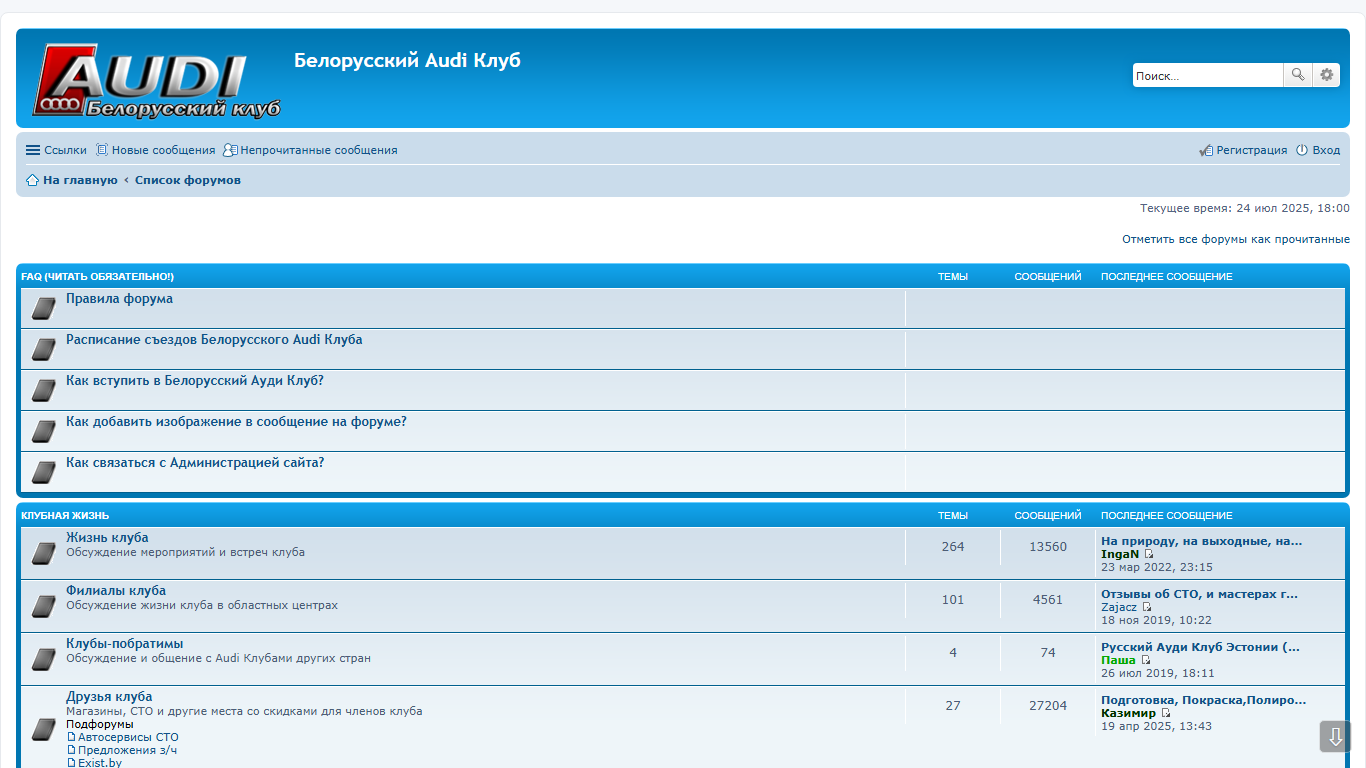
Task: Click date 19 апр 2025, 13:43
Action: [1156, 726]
